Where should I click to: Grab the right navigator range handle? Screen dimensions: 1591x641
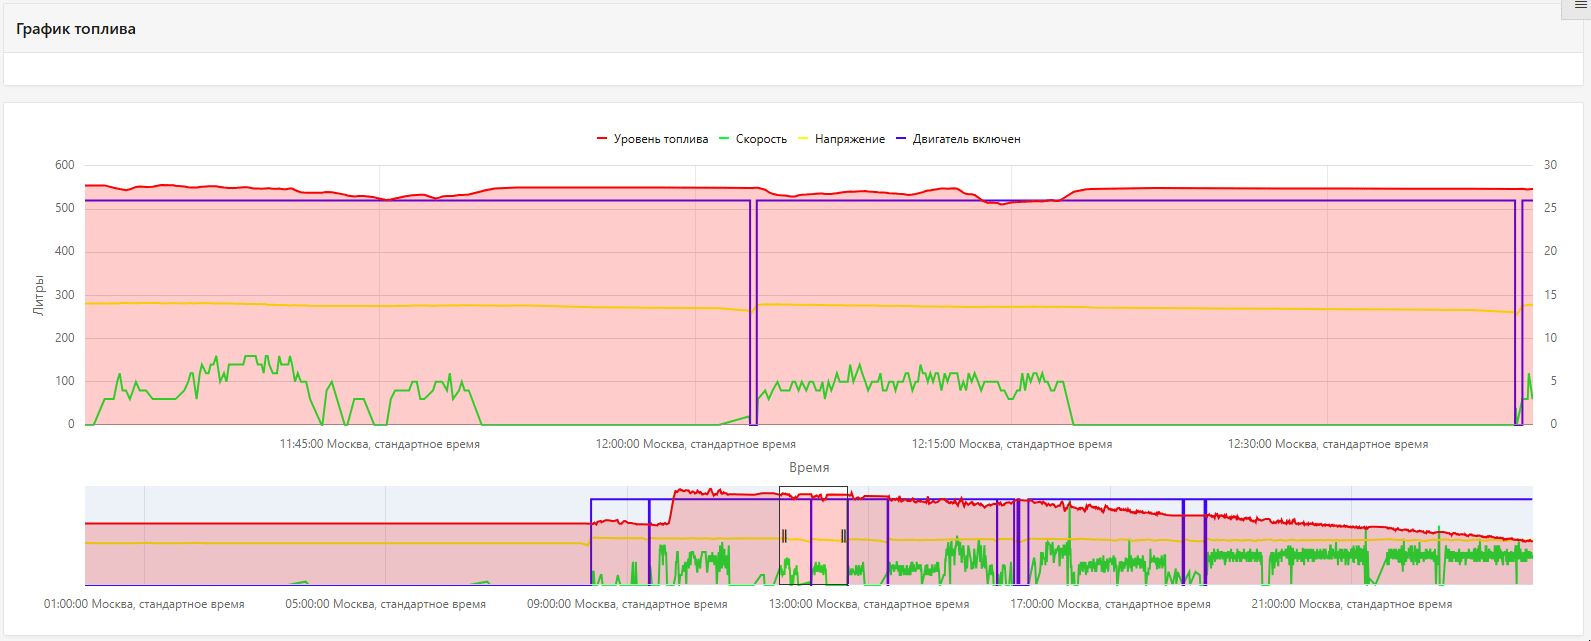pos(844,536)
